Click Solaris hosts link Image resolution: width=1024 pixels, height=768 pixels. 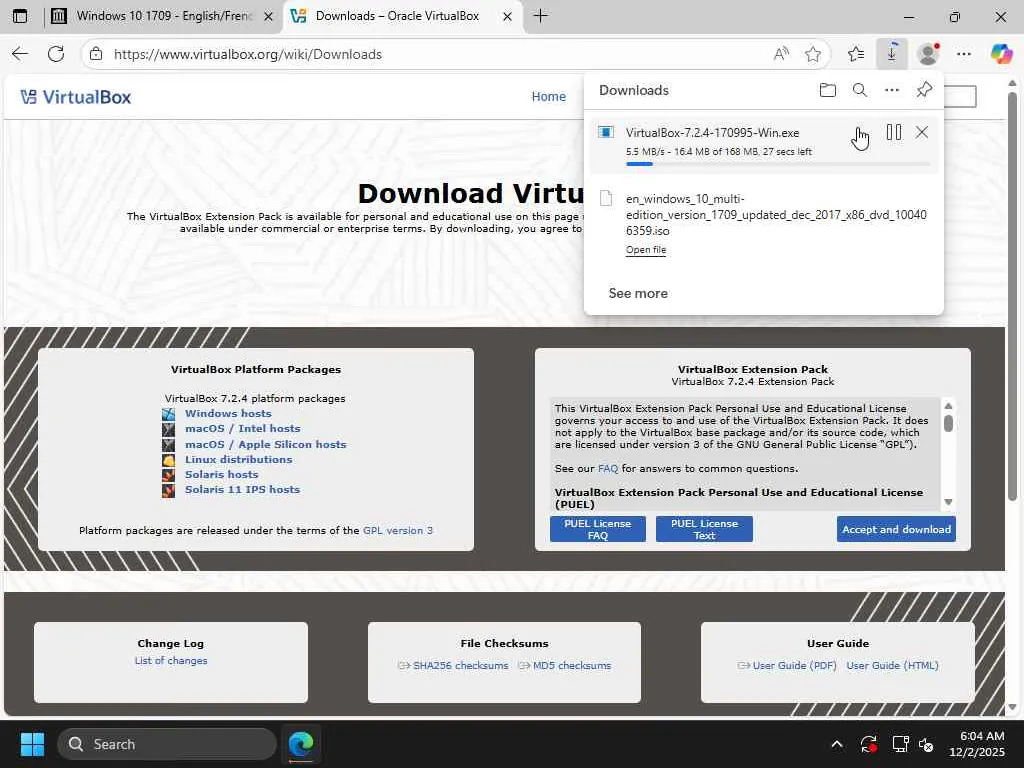coord(221,474)
